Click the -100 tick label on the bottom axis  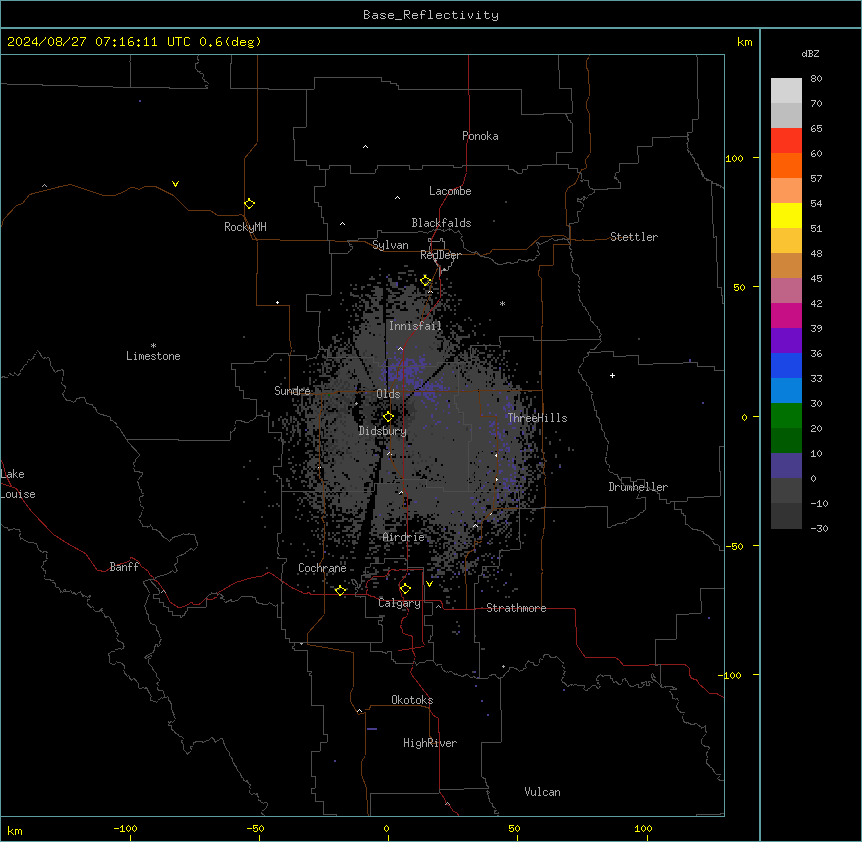125,829
